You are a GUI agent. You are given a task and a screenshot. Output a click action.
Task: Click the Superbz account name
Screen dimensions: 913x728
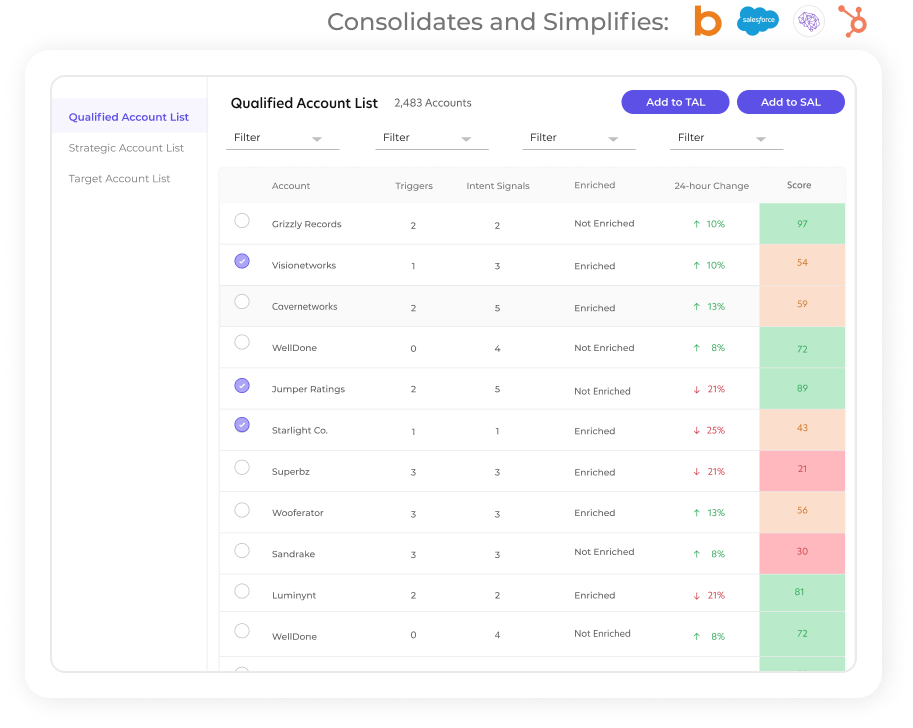click(x=290, y=472)
